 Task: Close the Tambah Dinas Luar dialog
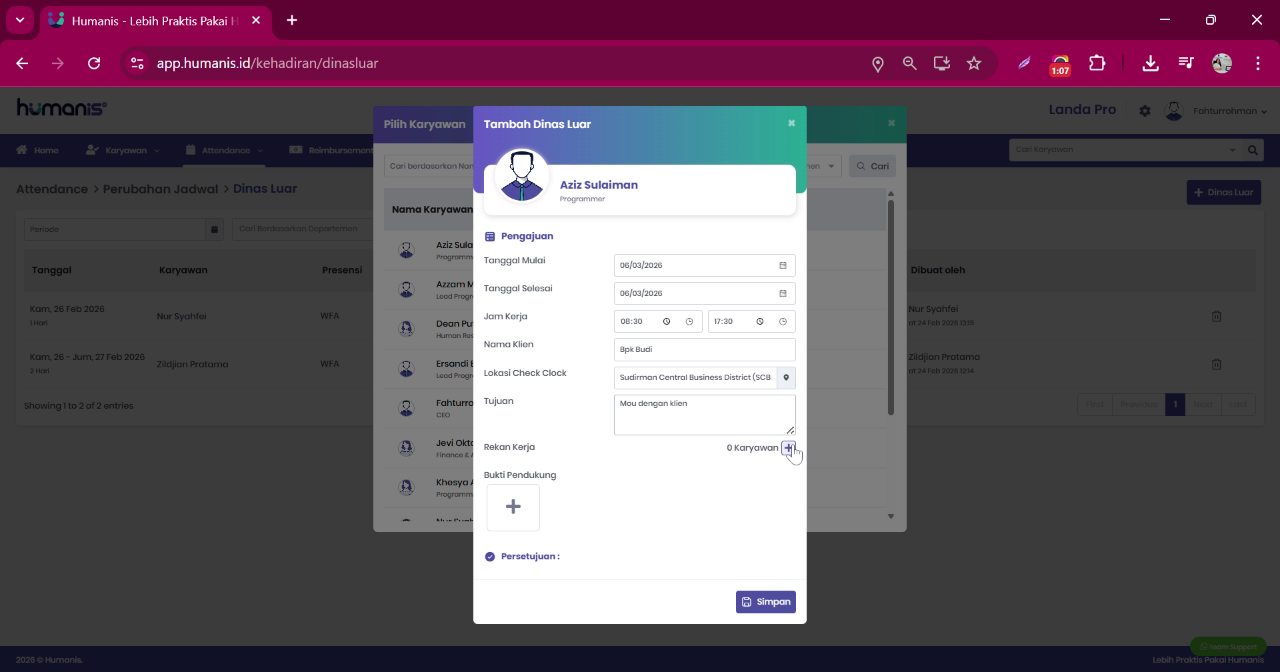tap(791, 123)
